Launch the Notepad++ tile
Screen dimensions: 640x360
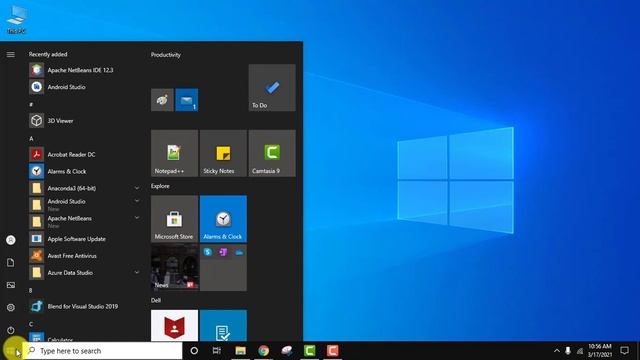[174, 153]
